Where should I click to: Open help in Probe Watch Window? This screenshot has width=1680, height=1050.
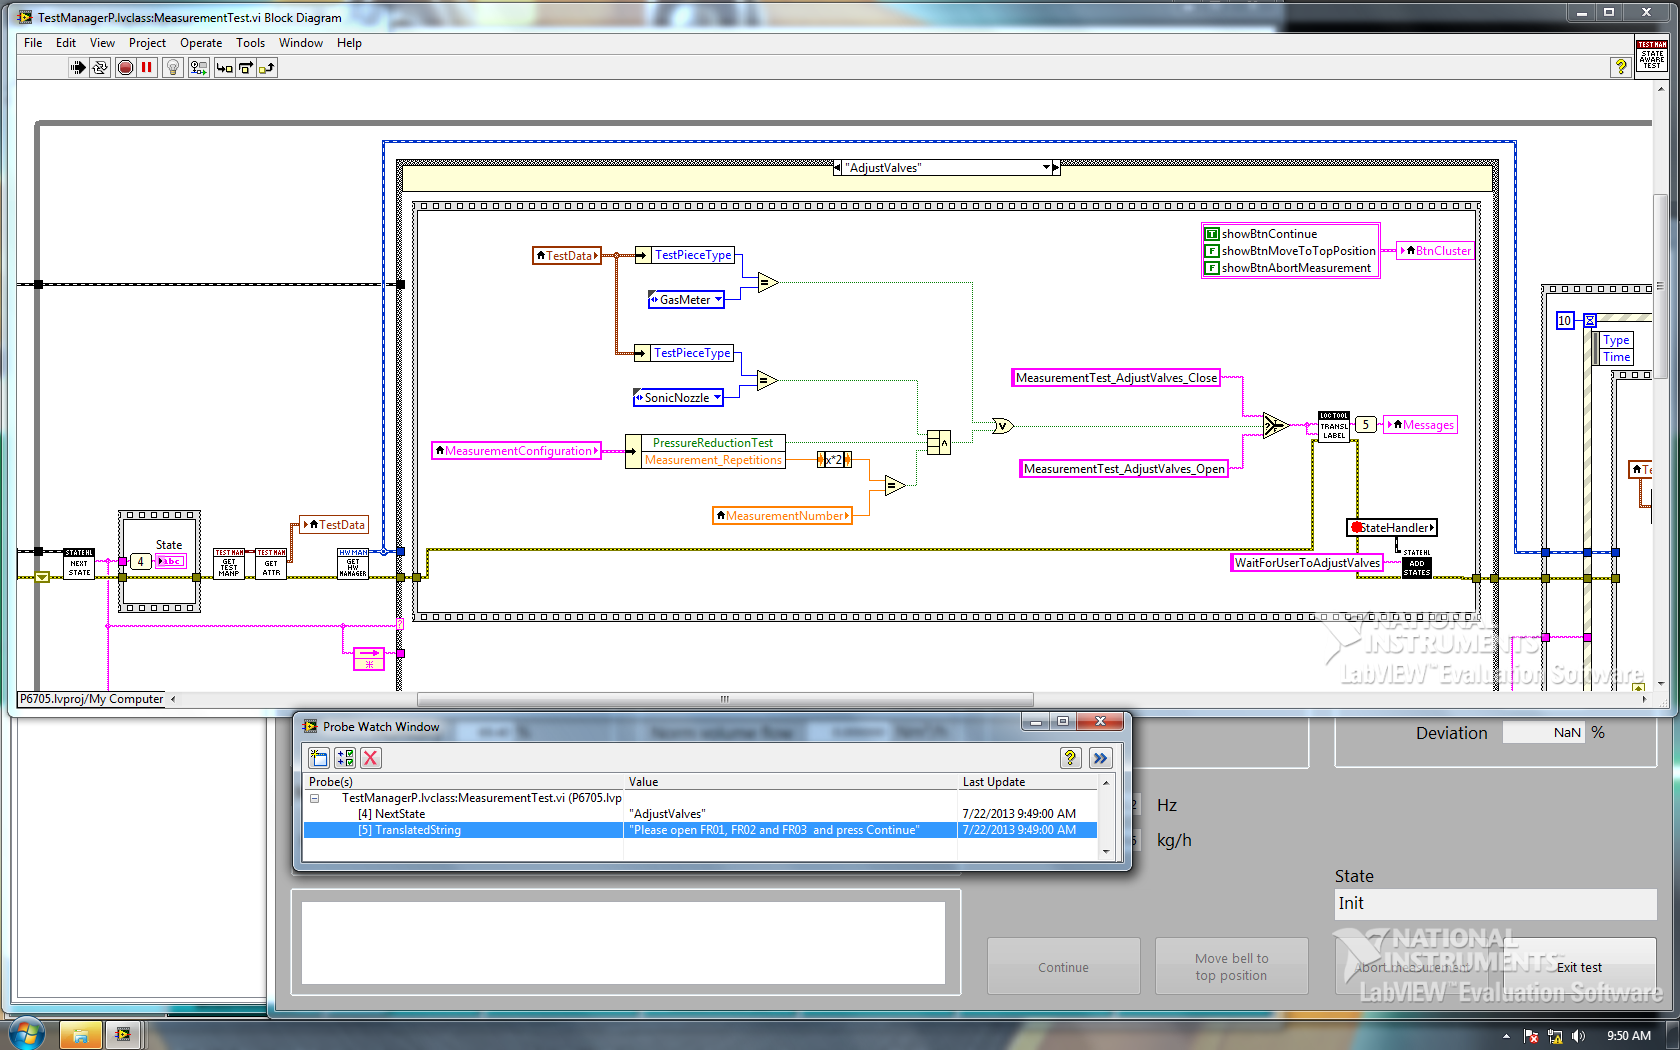point(1070,758)
